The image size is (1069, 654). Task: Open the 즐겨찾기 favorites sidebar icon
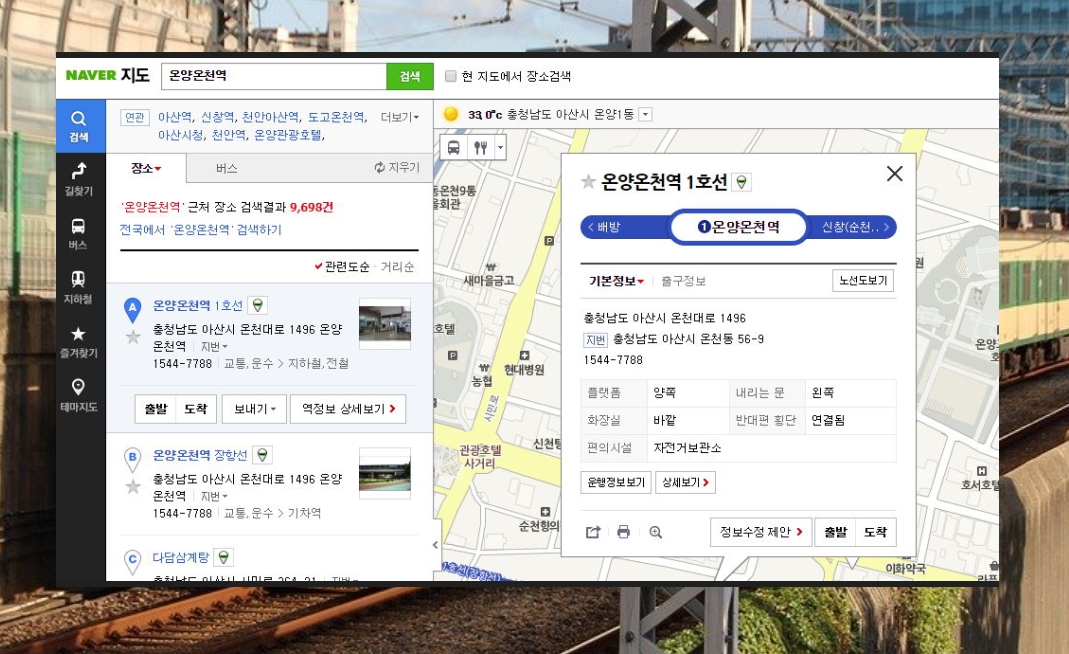click(80, 342)
